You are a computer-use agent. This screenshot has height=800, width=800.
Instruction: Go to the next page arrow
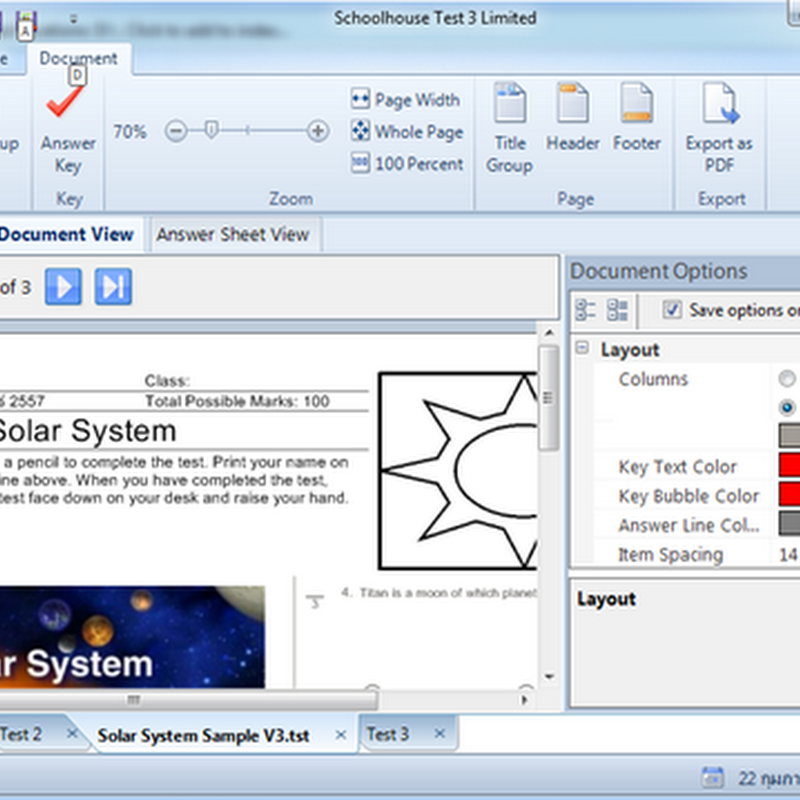tap(63, 287)
